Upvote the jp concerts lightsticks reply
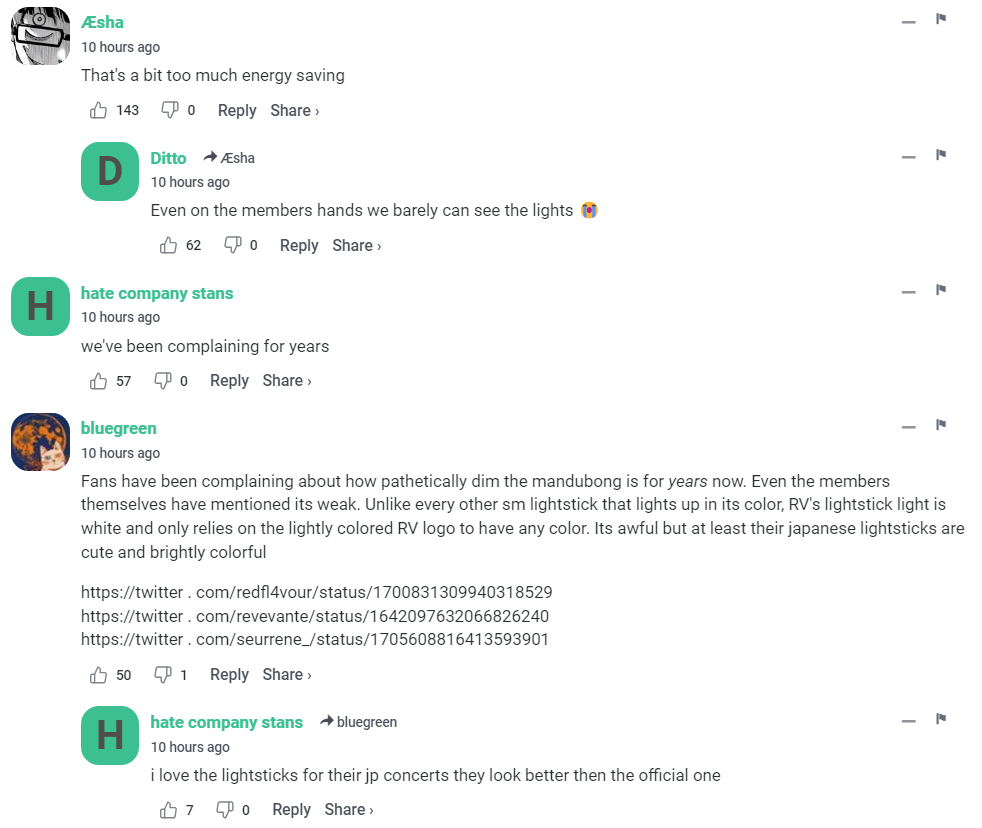 click(x=169, y=810)
